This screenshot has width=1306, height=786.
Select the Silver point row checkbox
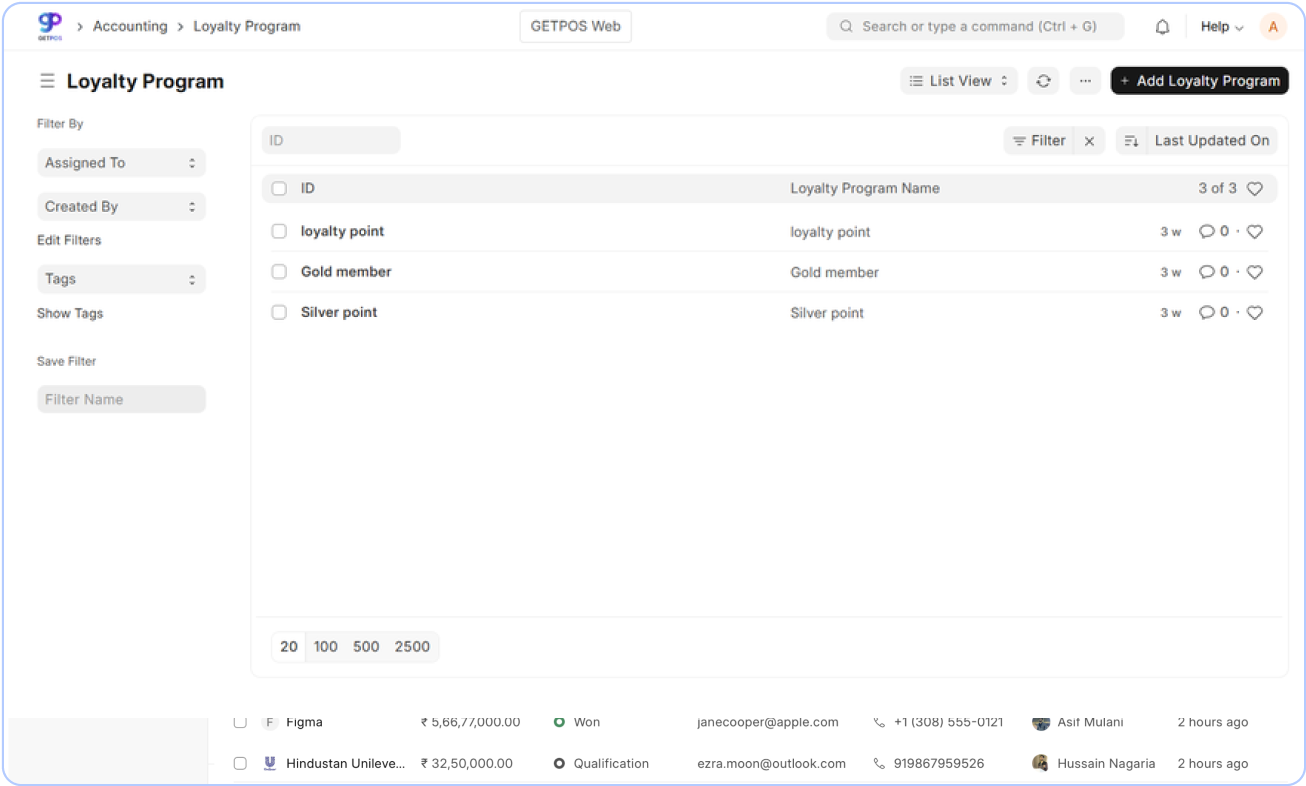pos(279,312)
